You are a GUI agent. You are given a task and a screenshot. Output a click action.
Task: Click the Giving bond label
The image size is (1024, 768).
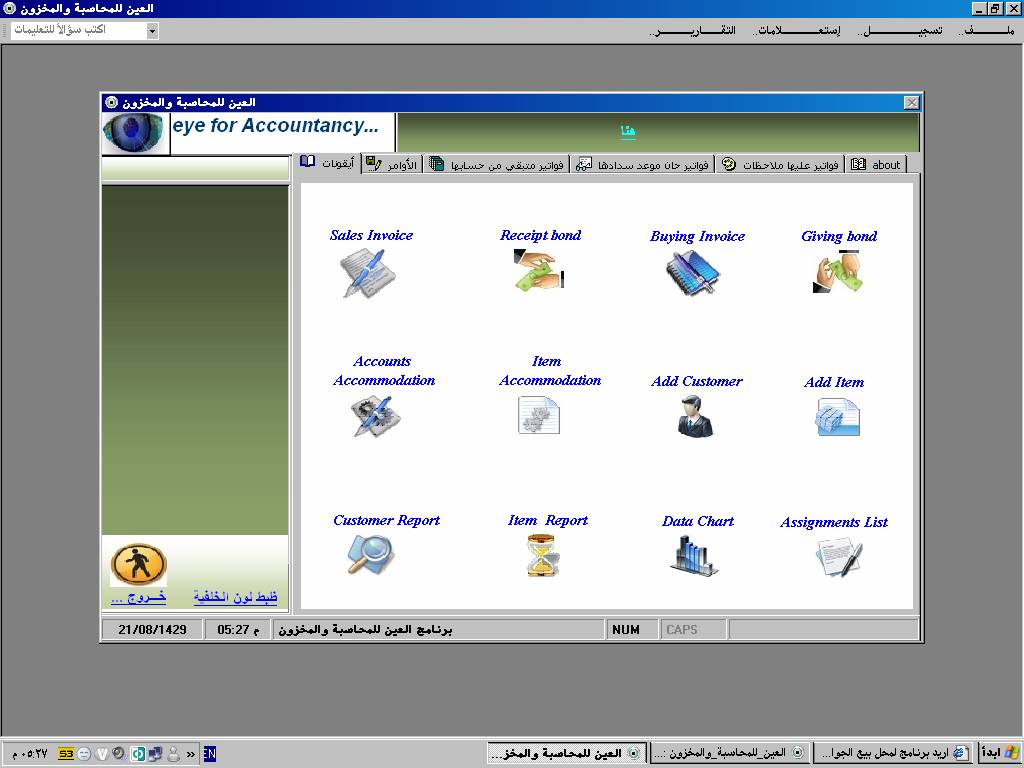pos(839,236)
